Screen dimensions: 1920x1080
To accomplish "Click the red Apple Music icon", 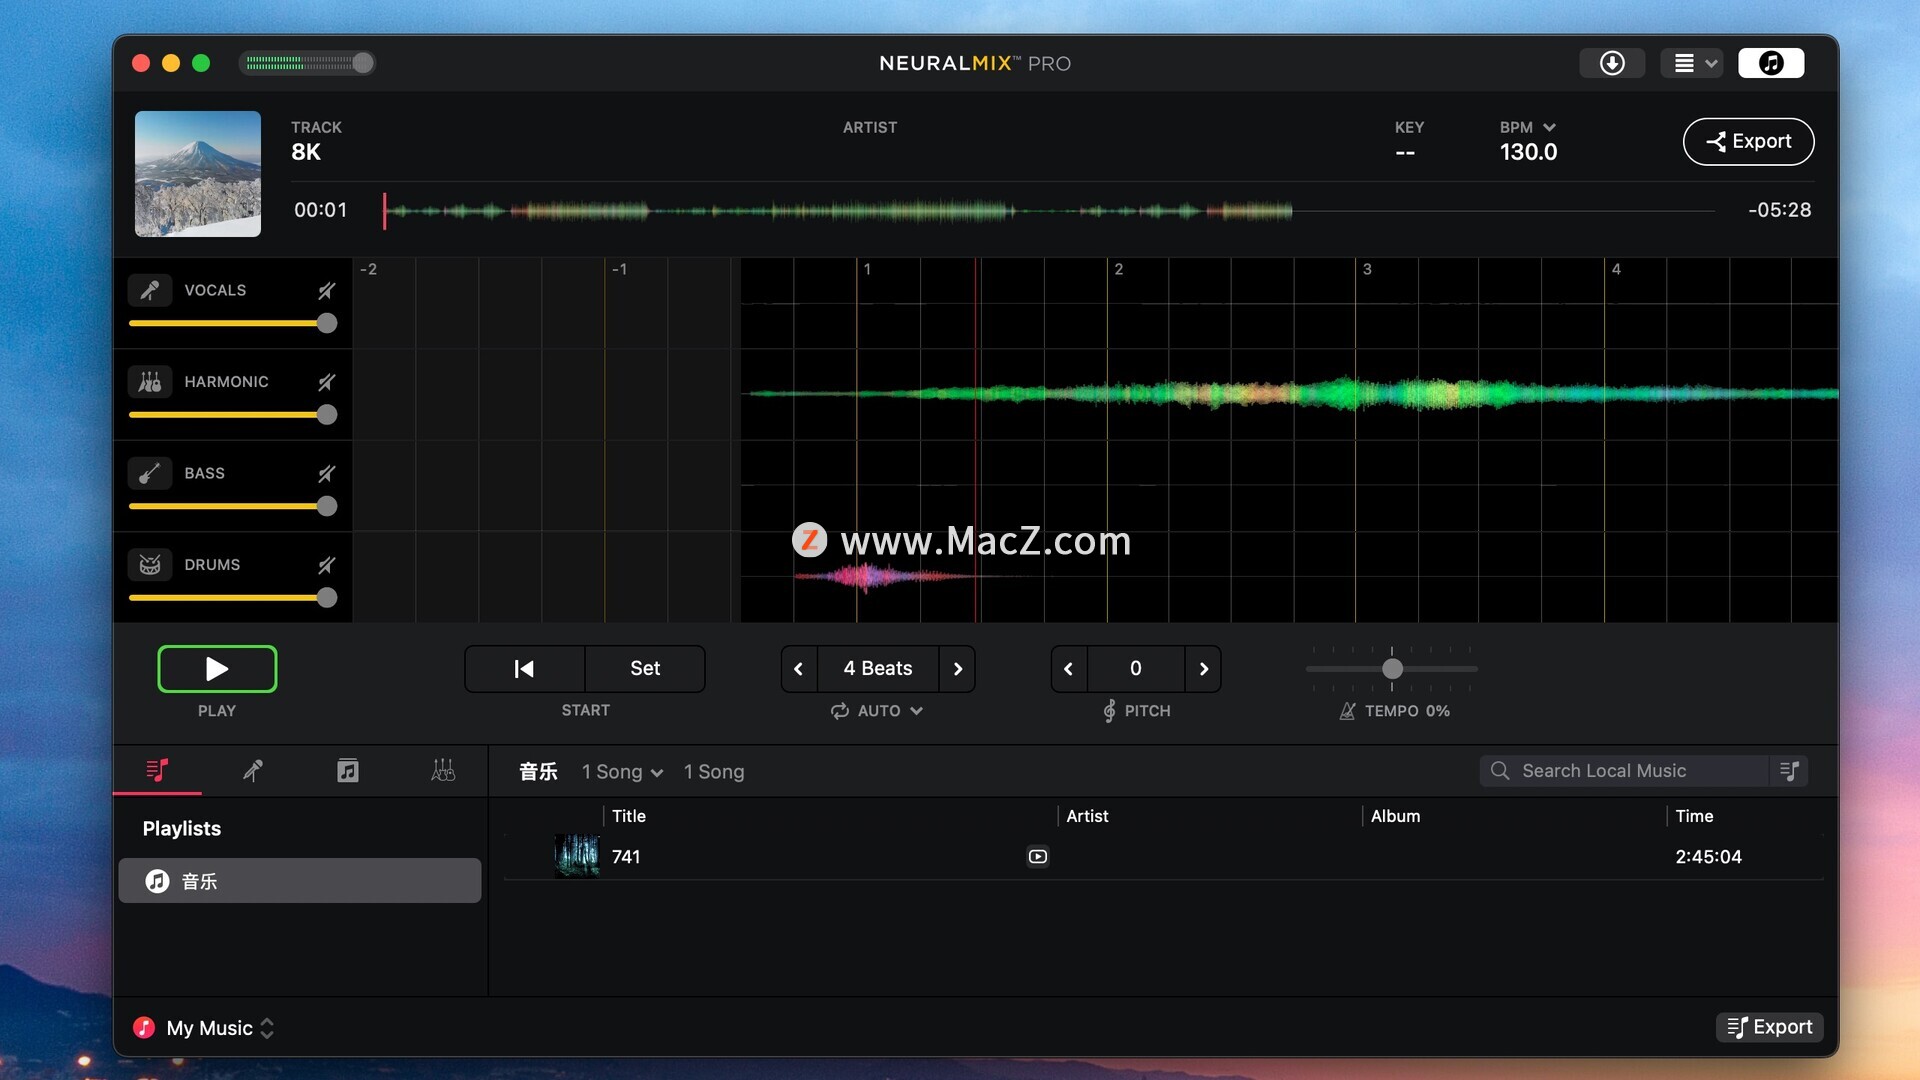I will coord(144,1028).
